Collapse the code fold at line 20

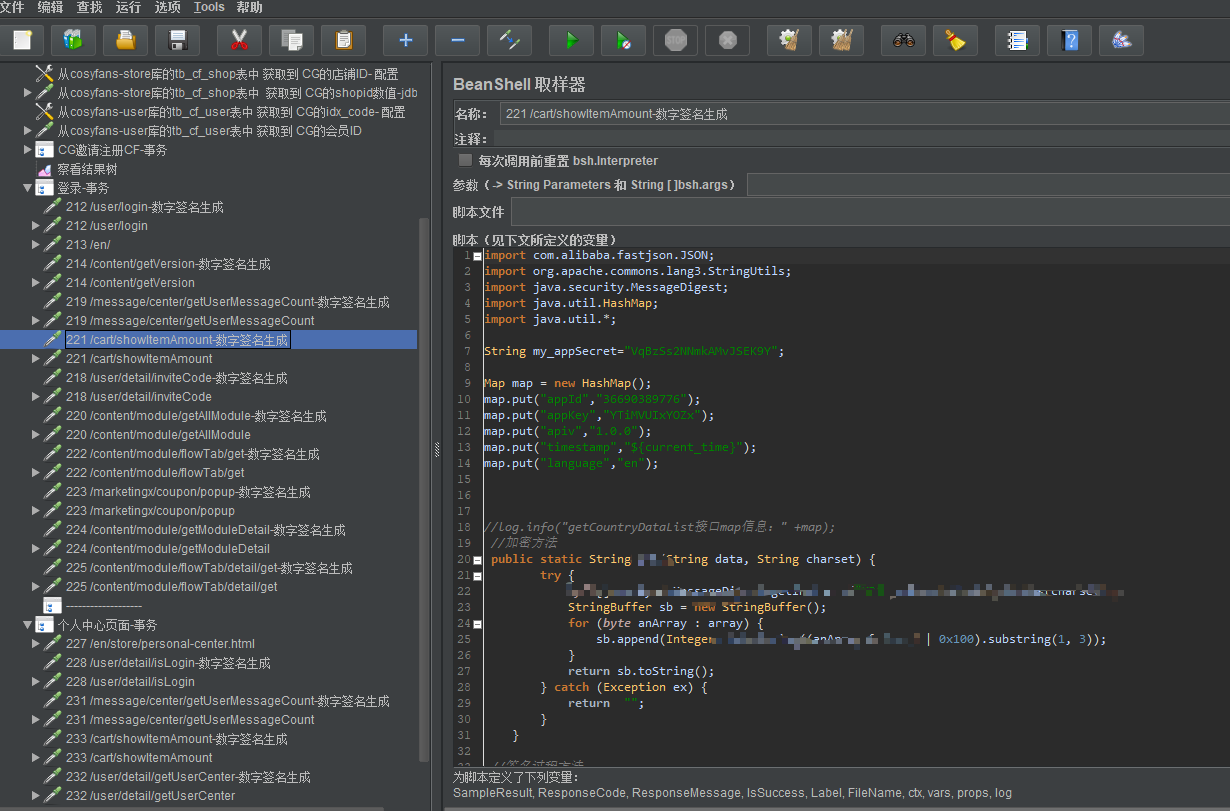click(477, 560)
